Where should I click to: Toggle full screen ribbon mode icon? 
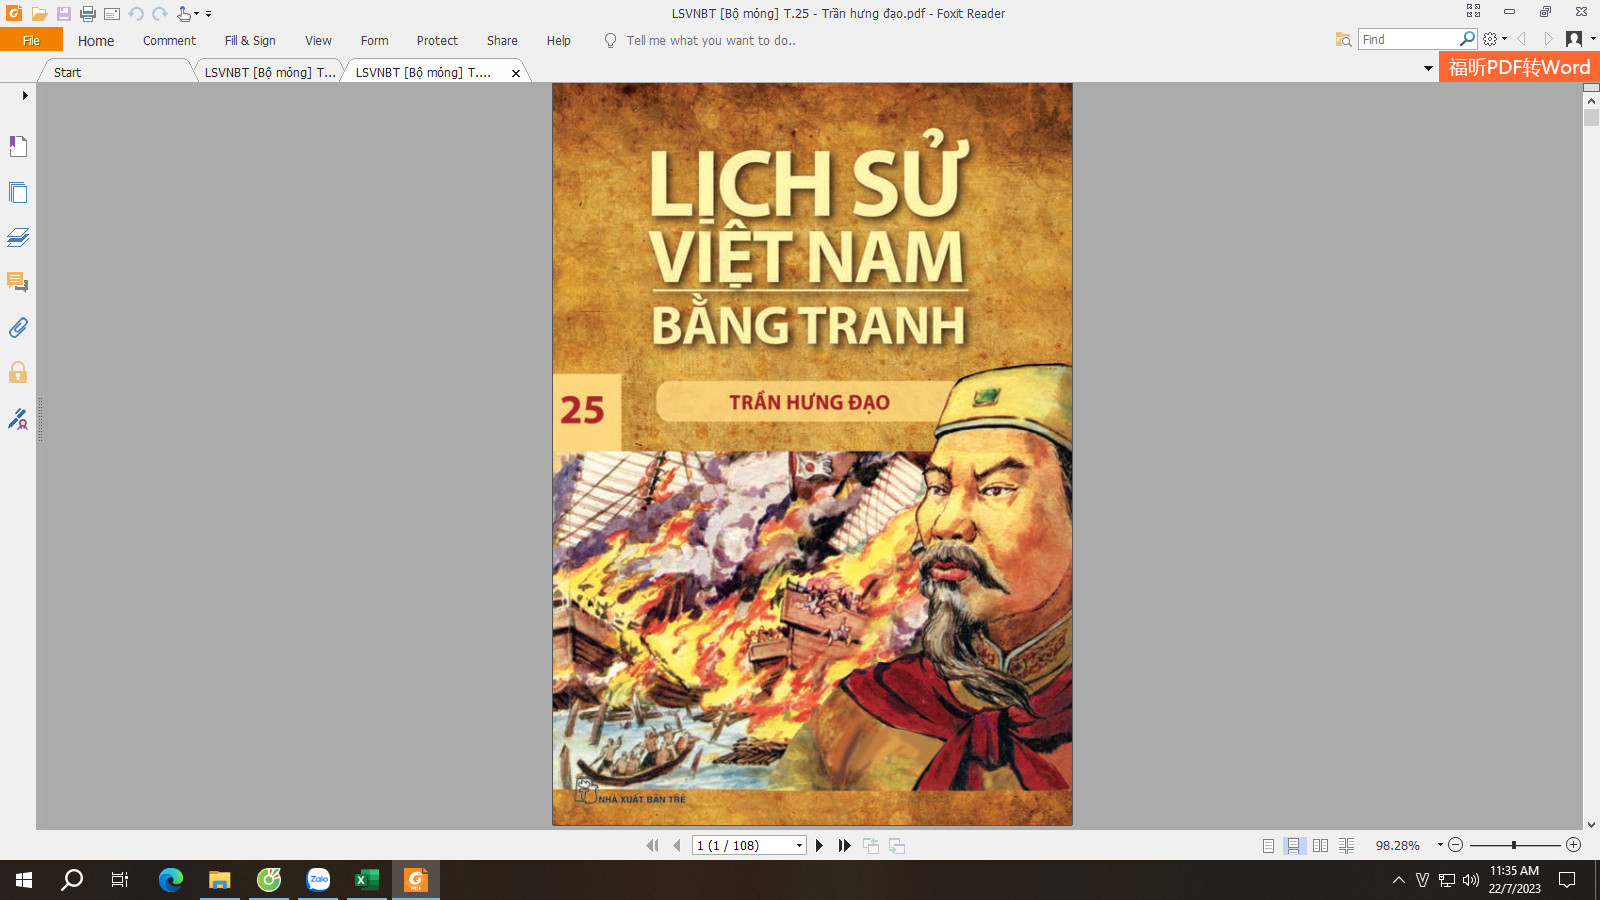1473,11
